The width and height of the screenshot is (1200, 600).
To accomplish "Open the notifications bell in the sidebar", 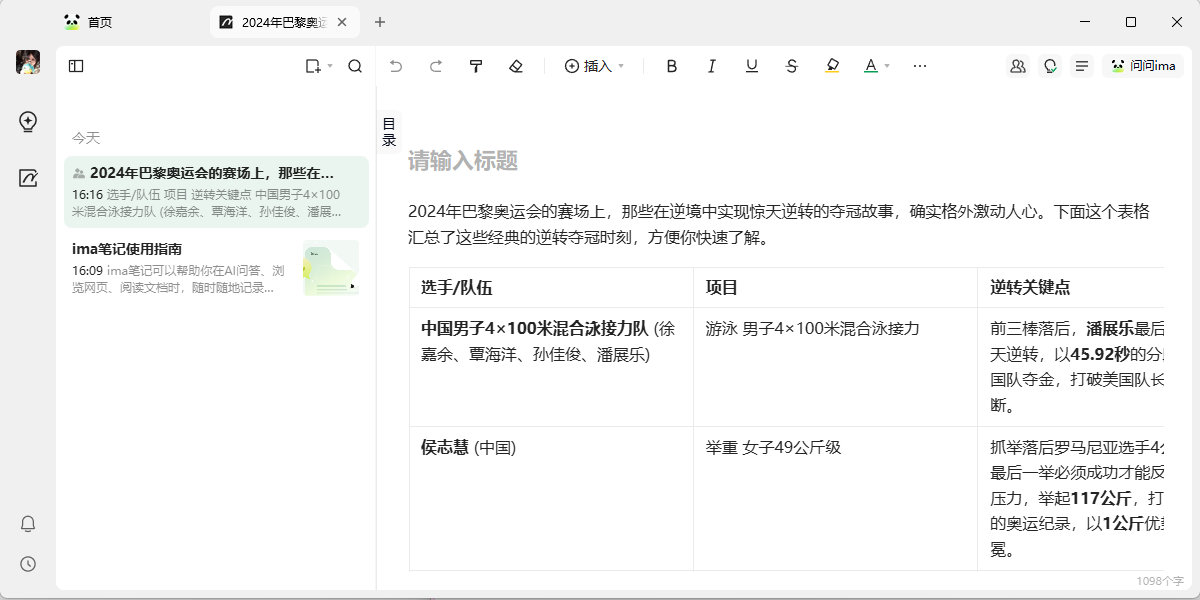I will pos(28,524).
